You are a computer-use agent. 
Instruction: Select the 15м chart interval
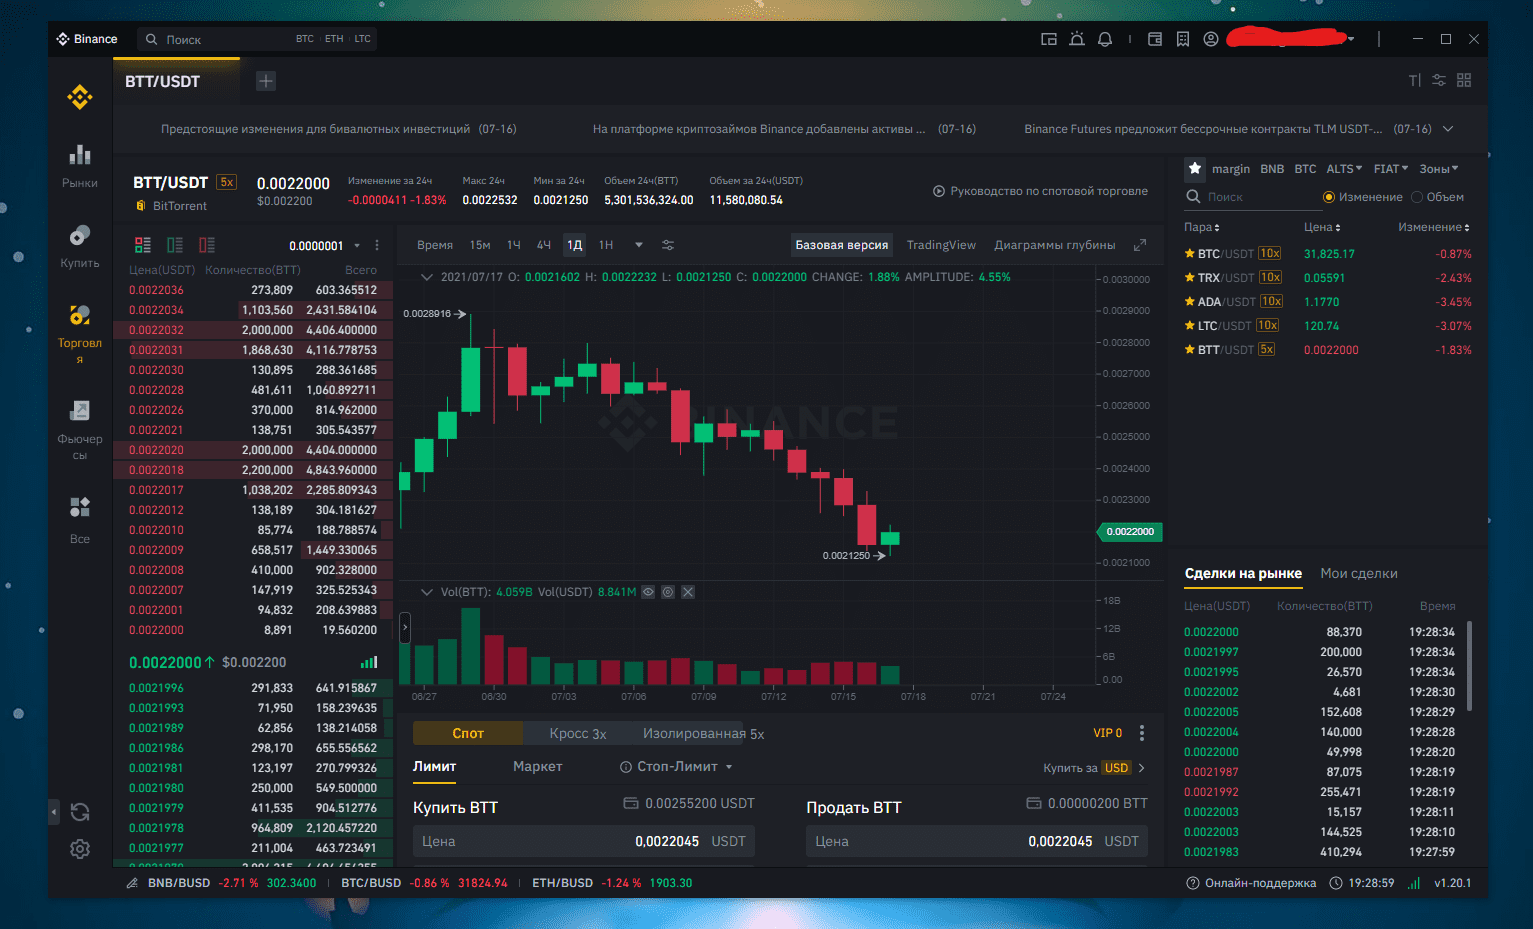480,245
